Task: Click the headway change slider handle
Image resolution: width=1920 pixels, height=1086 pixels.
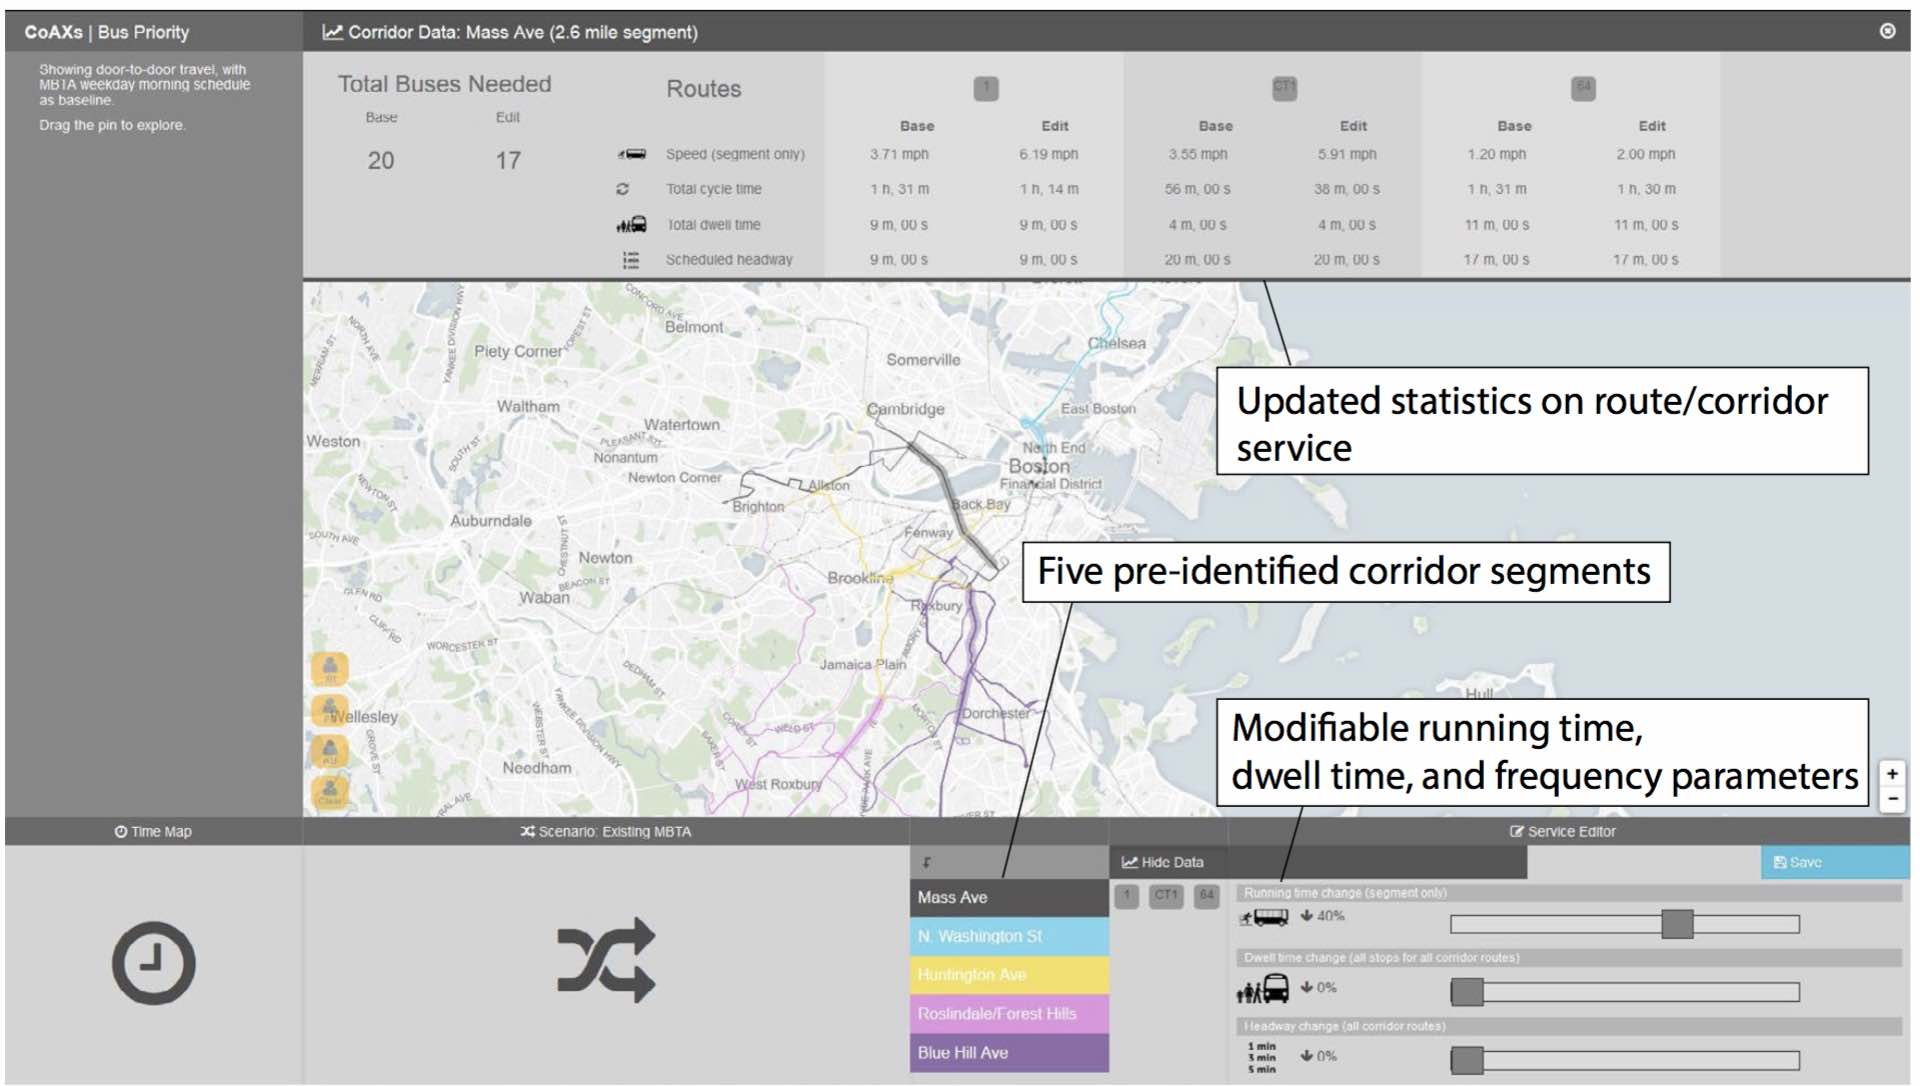Action: 1467,1060
